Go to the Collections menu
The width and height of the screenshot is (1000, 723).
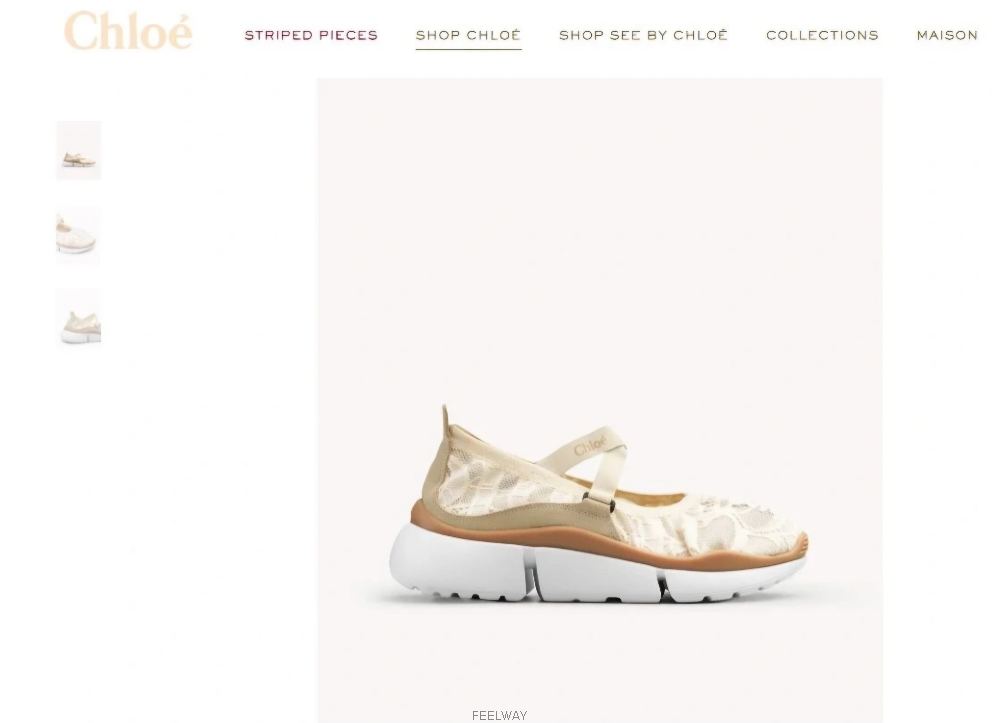tap(822, 35)
